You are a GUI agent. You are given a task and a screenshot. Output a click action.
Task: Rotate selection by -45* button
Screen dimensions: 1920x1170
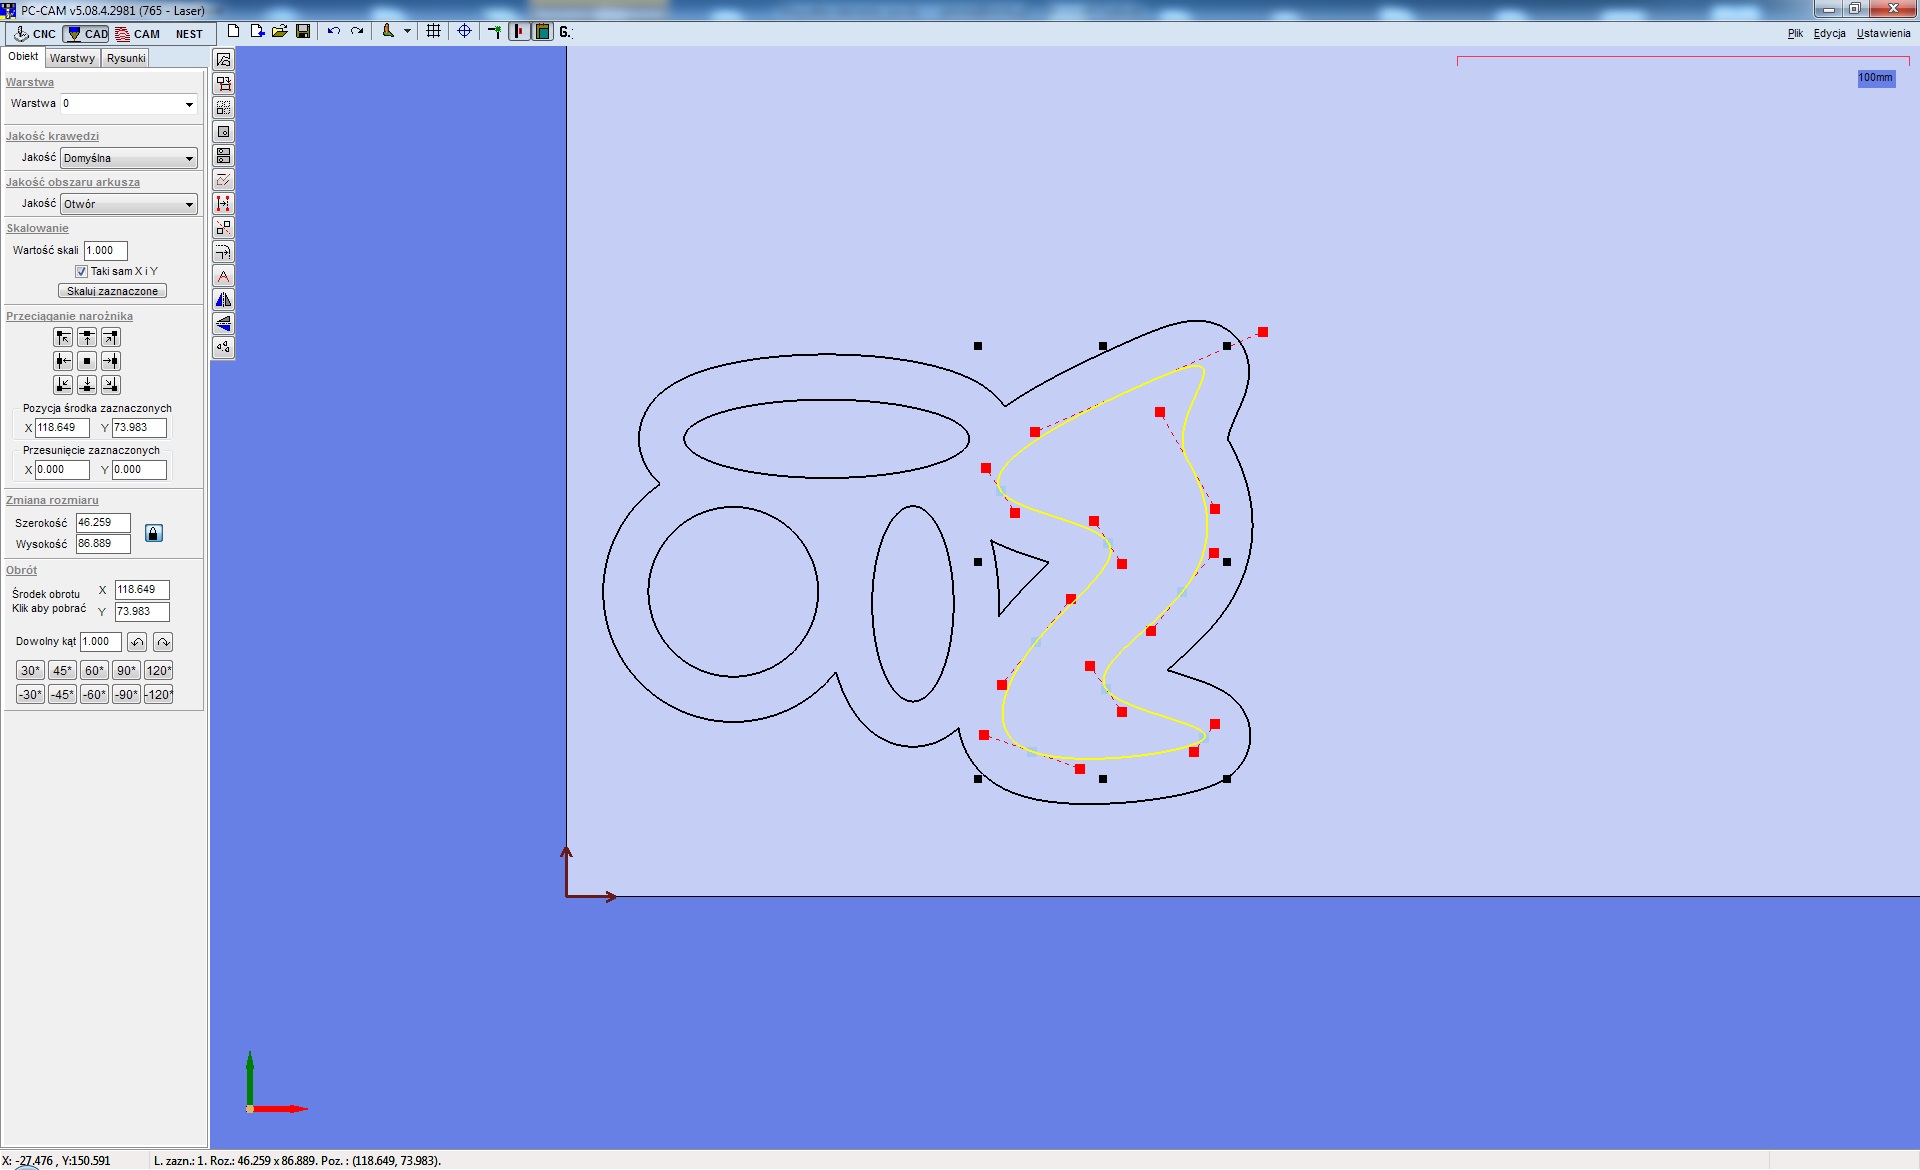62,695
